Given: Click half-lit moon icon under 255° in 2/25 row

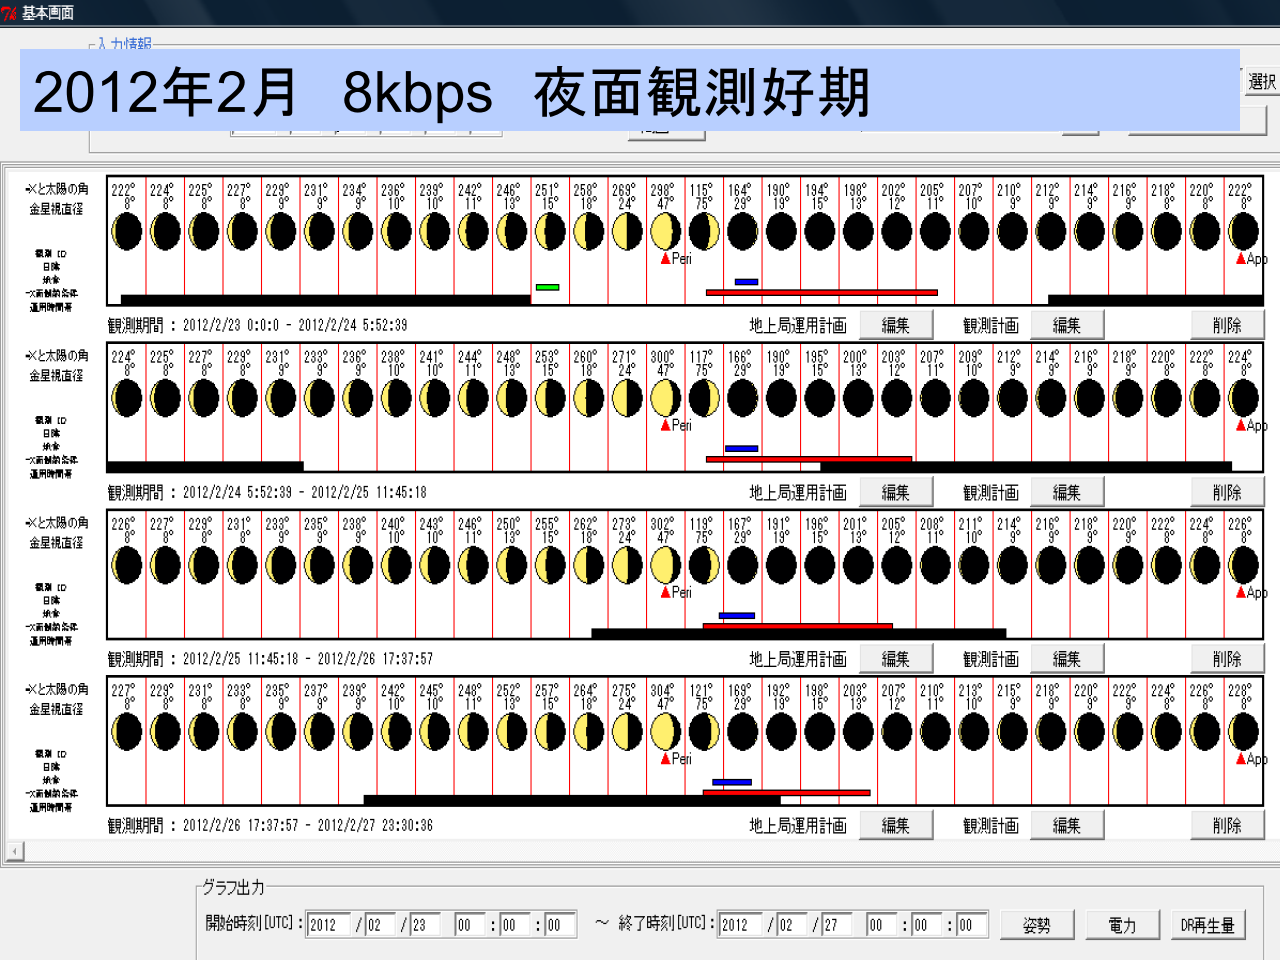Looking at the screenshot, I should coord(549,566).
